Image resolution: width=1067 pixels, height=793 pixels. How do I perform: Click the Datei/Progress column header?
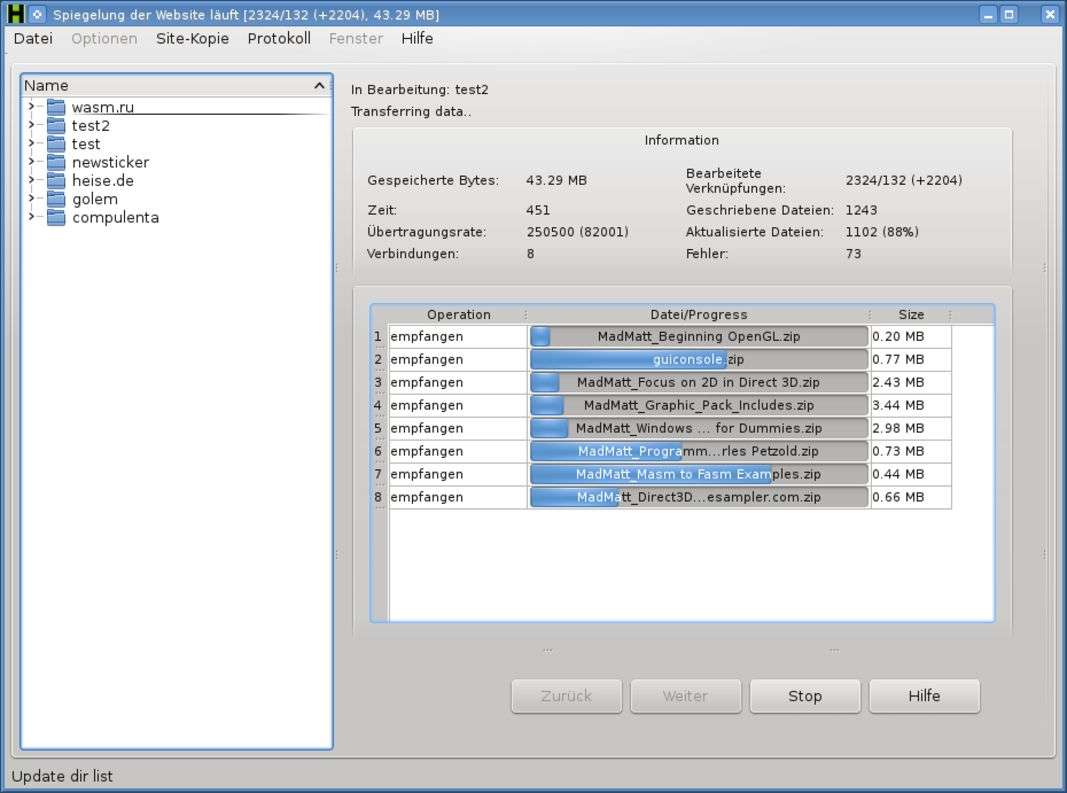[698, 314]
